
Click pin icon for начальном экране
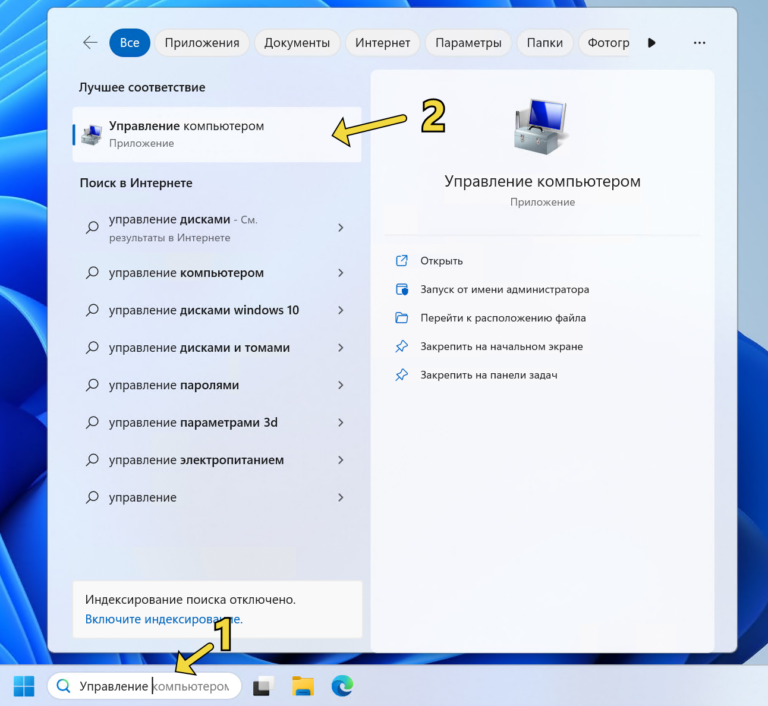point(402,346)
